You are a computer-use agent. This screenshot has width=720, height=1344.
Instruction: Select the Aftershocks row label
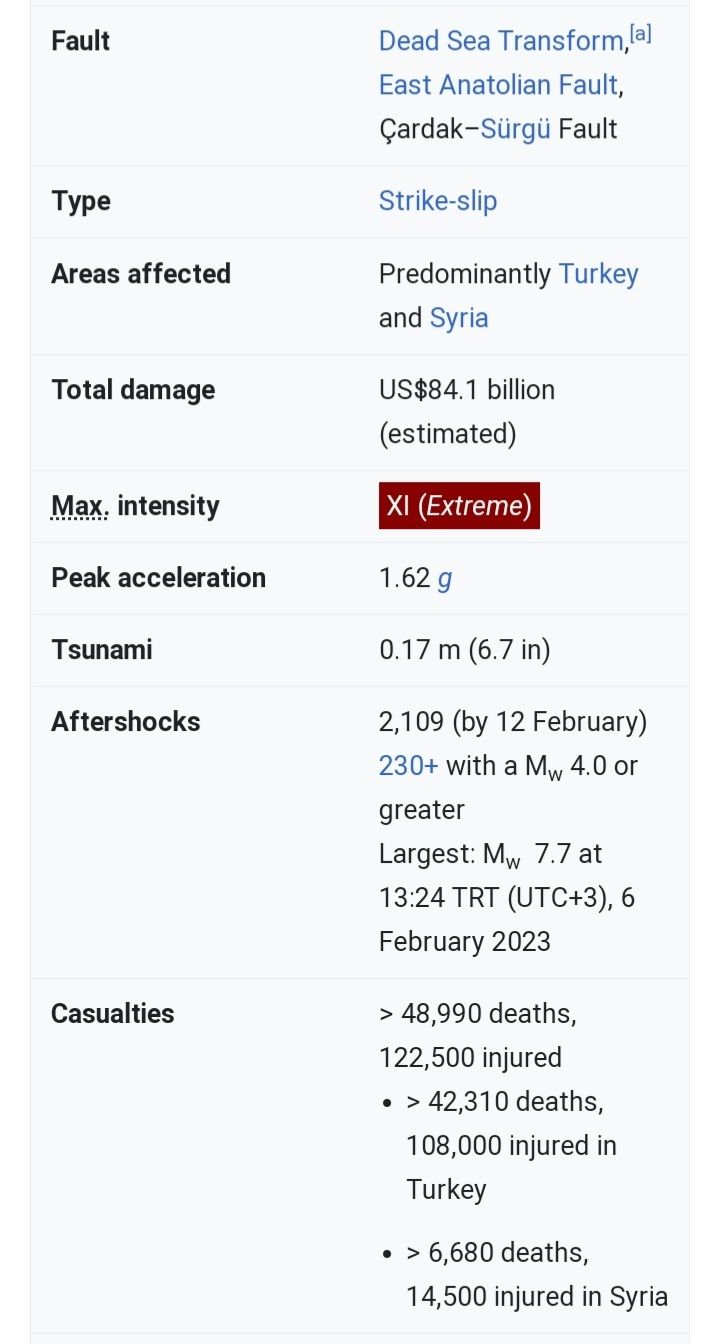[125, 722]
